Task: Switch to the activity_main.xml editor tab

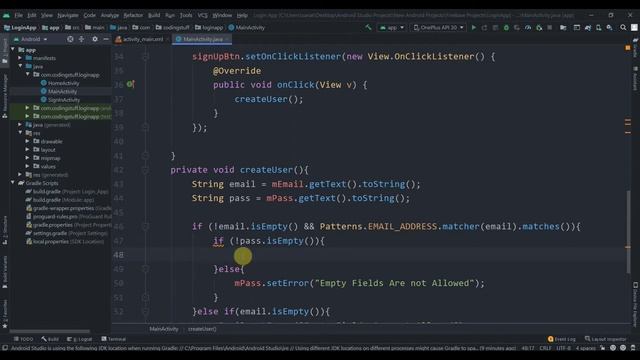Action: [142, 39]
